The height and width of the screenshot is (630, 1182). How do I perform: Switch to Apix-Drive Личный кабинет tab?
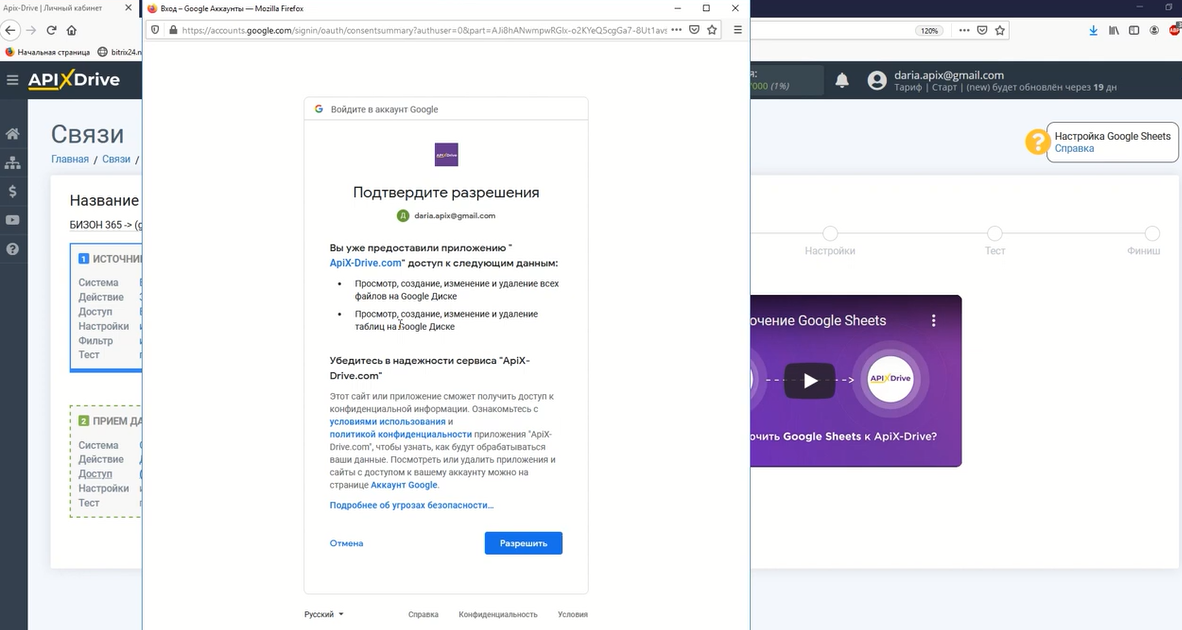[60, 8]
